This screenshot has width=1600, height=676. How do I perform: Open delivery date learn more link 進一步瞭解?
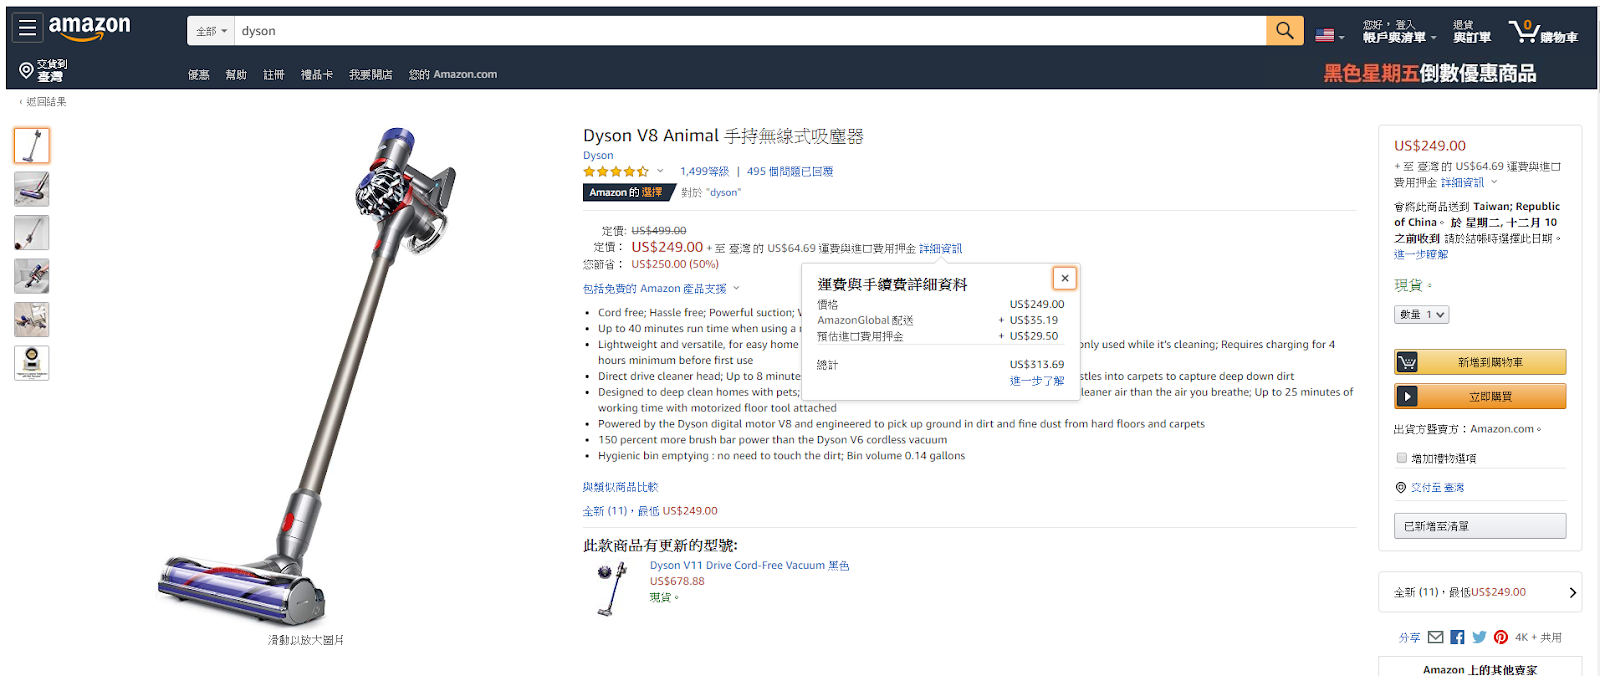click(1421, 255)
